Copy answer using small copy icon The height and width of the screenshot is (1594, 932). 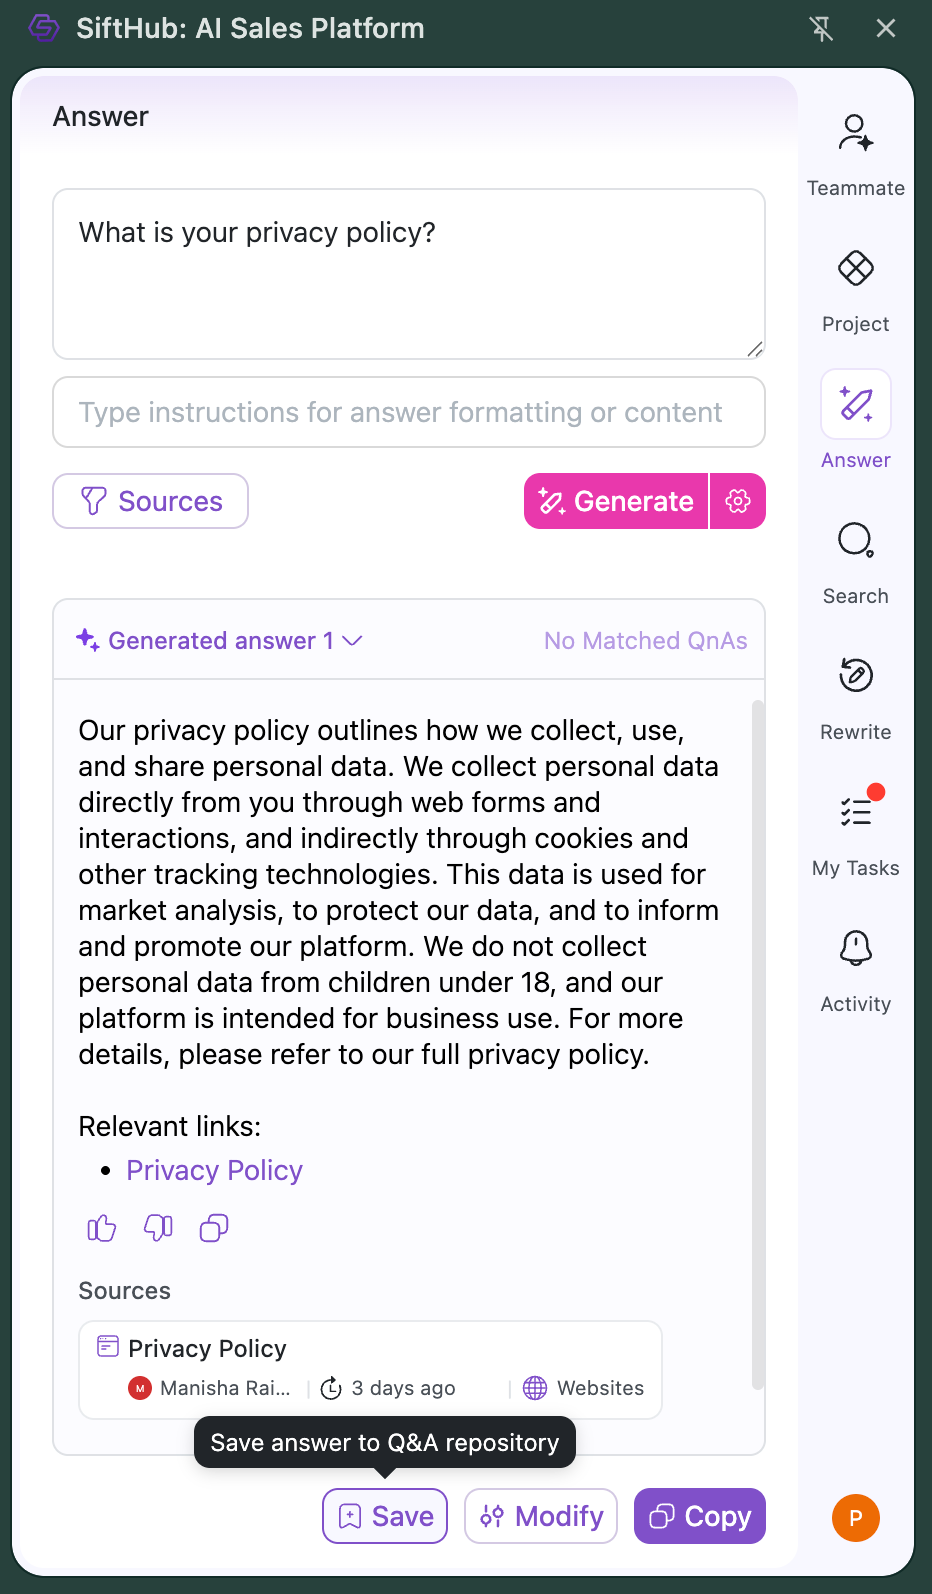[x=214, y=1228]
